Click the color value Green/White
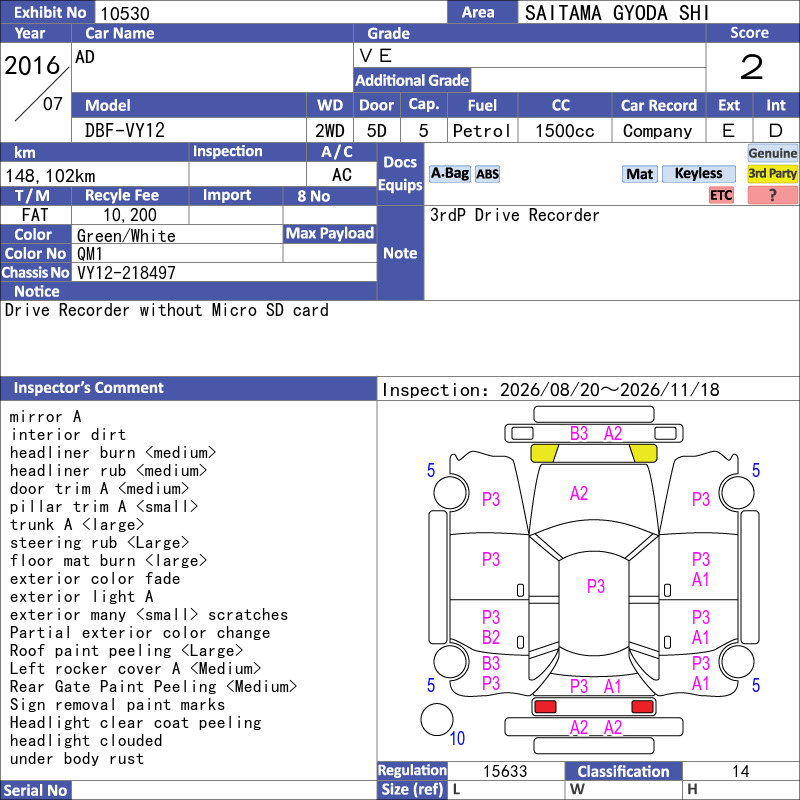The height and width of the screenshot is (800, 800). [x=126, y=236]
